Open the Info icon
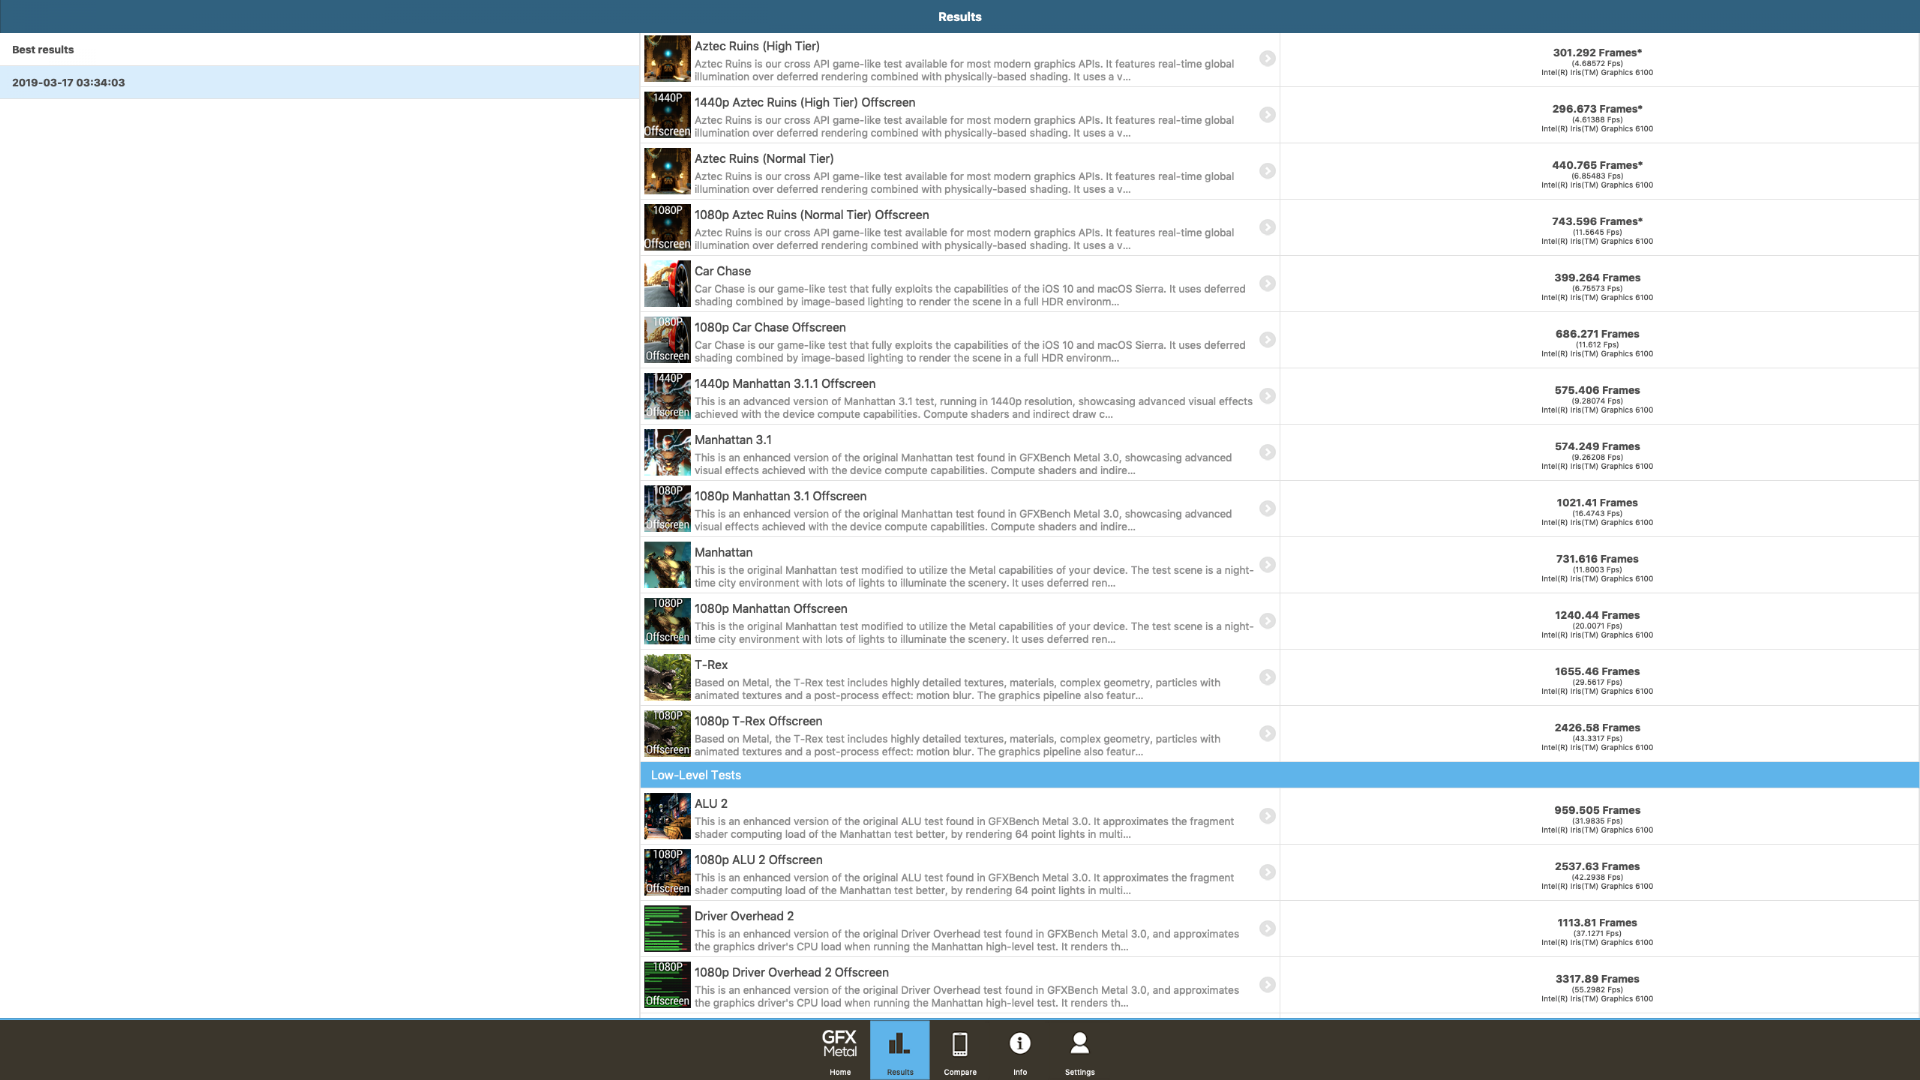 tap(1019, 1049)
